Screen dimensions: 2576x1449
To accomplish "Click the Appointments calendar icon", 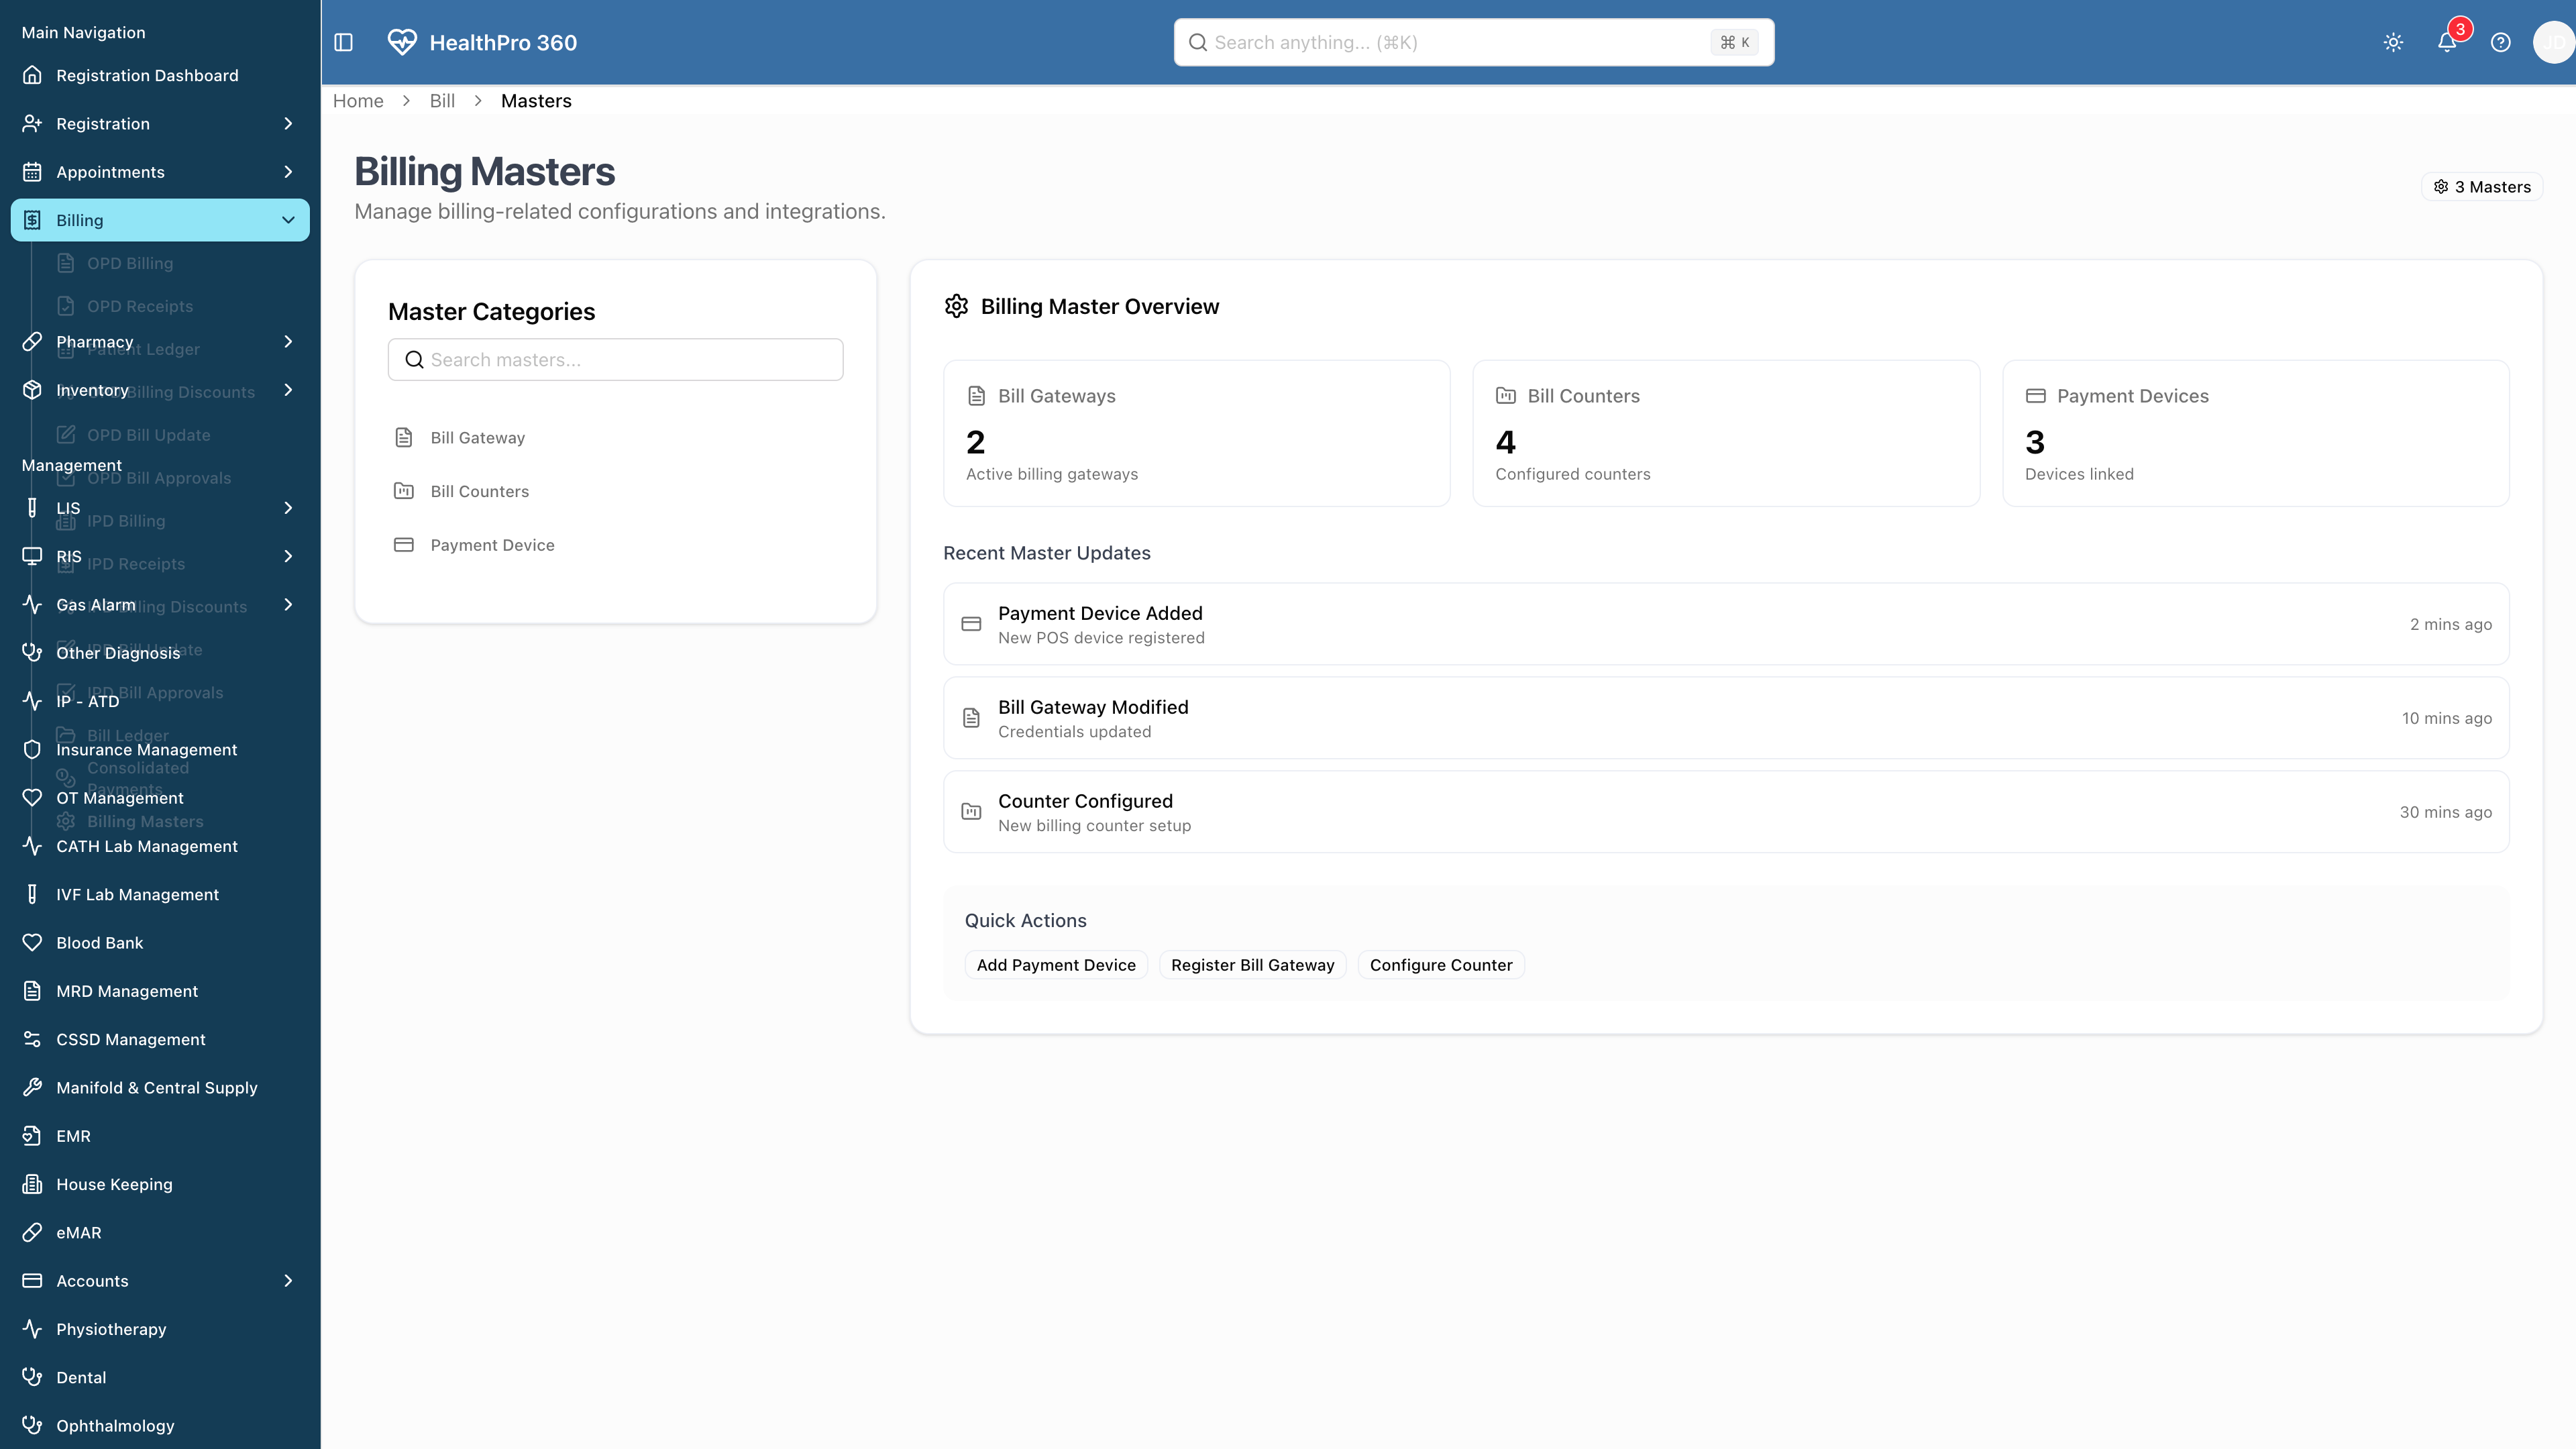I will [32, 172].
